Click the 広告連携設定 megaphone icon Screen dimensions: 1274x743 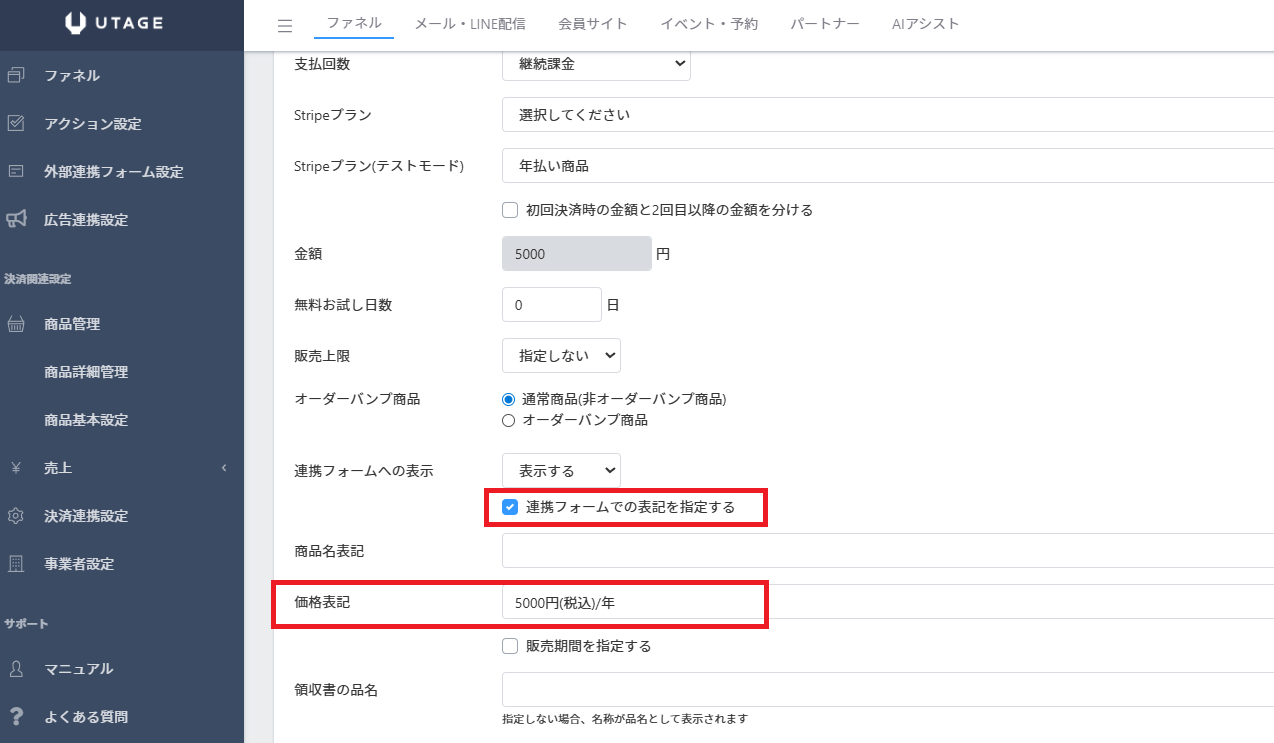point(16,219)
